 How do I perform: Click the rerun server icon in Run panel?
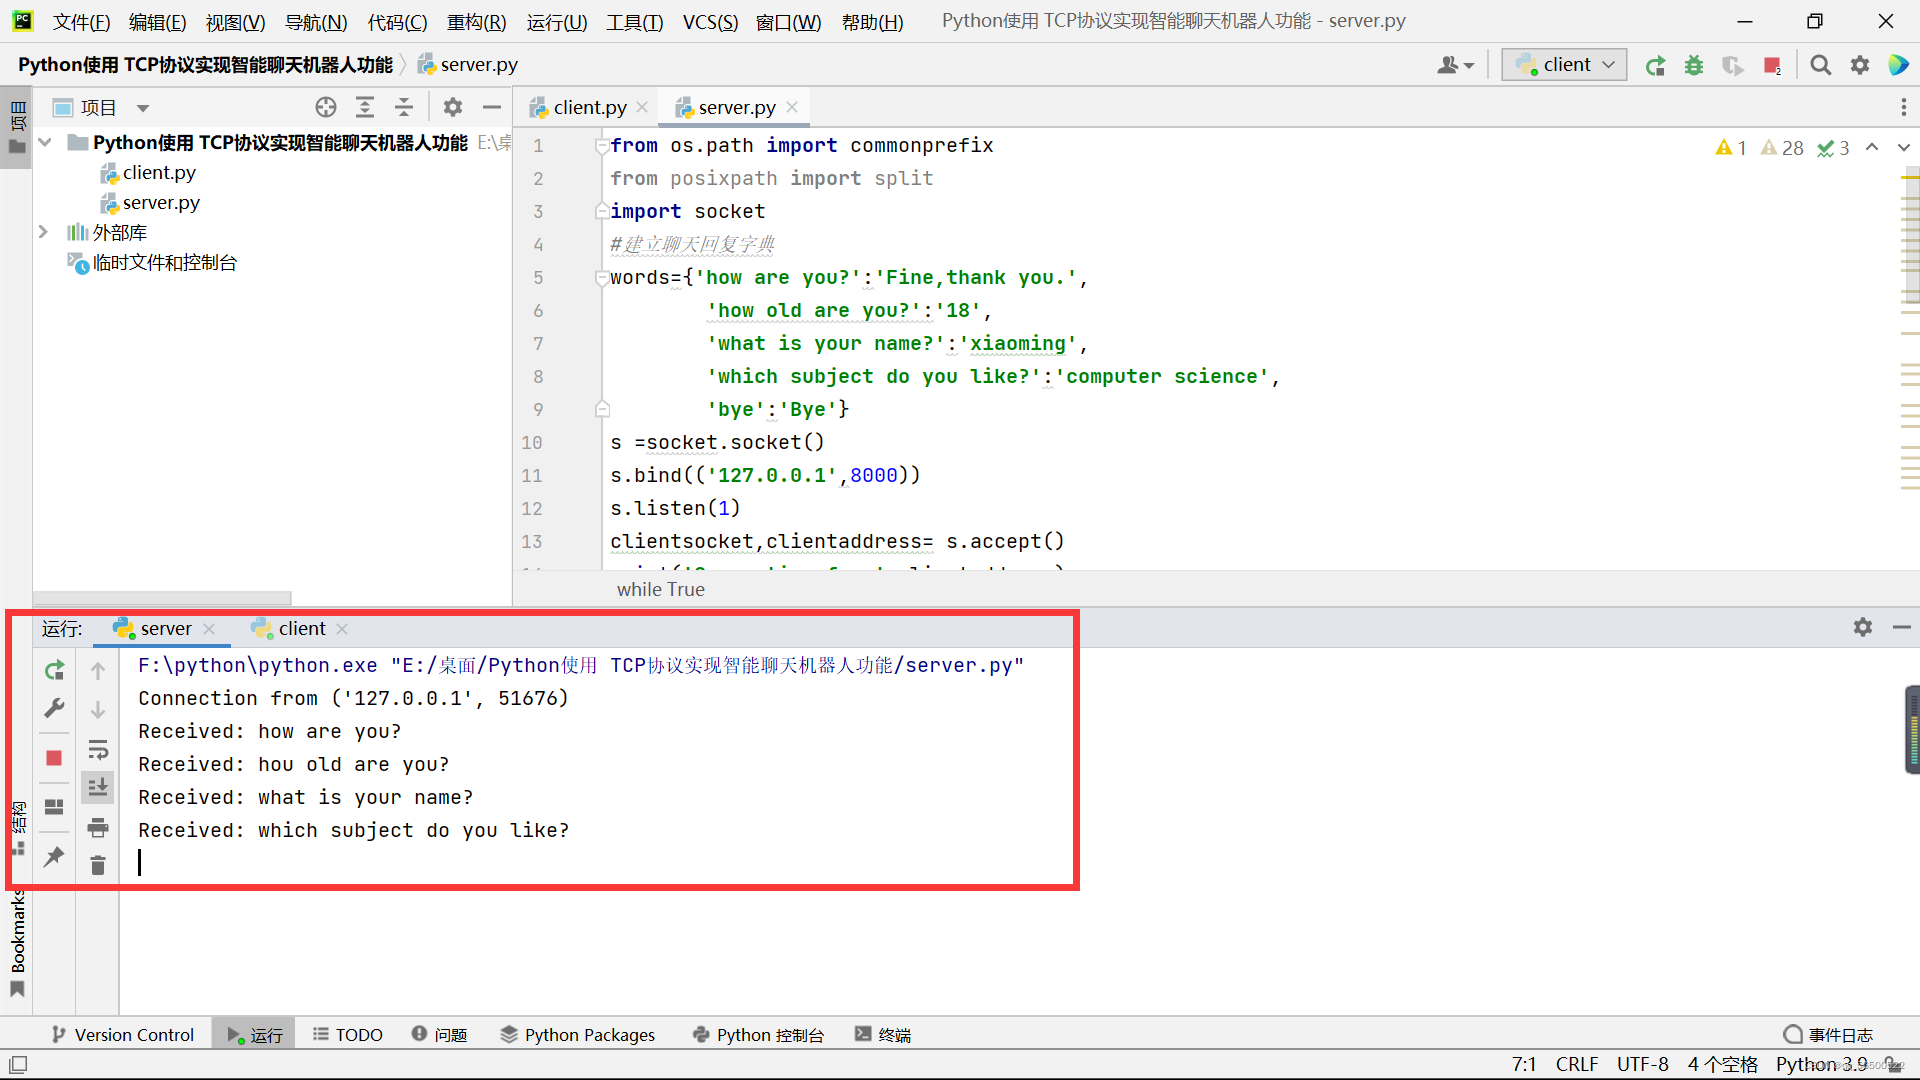(x=55, y=670)
